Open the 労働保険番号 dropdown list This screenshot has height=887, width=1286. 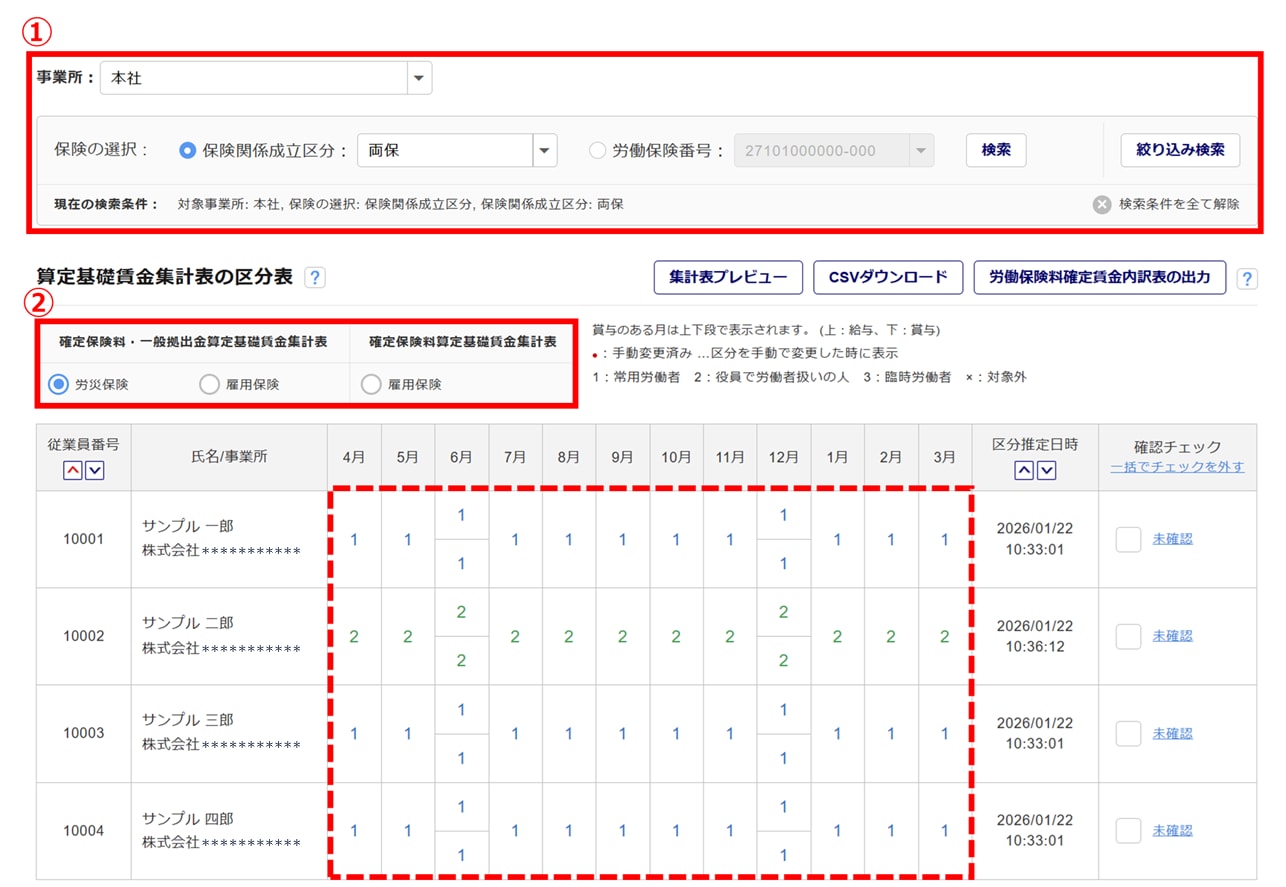pyautogui.click(x=920, y=151)
